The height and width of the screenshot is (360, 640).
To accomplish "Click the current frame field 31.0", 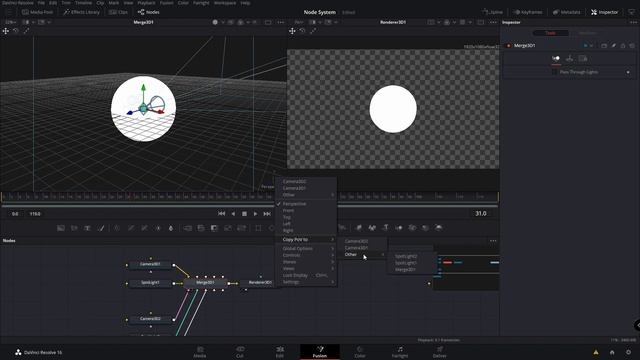I will (481, 213).
